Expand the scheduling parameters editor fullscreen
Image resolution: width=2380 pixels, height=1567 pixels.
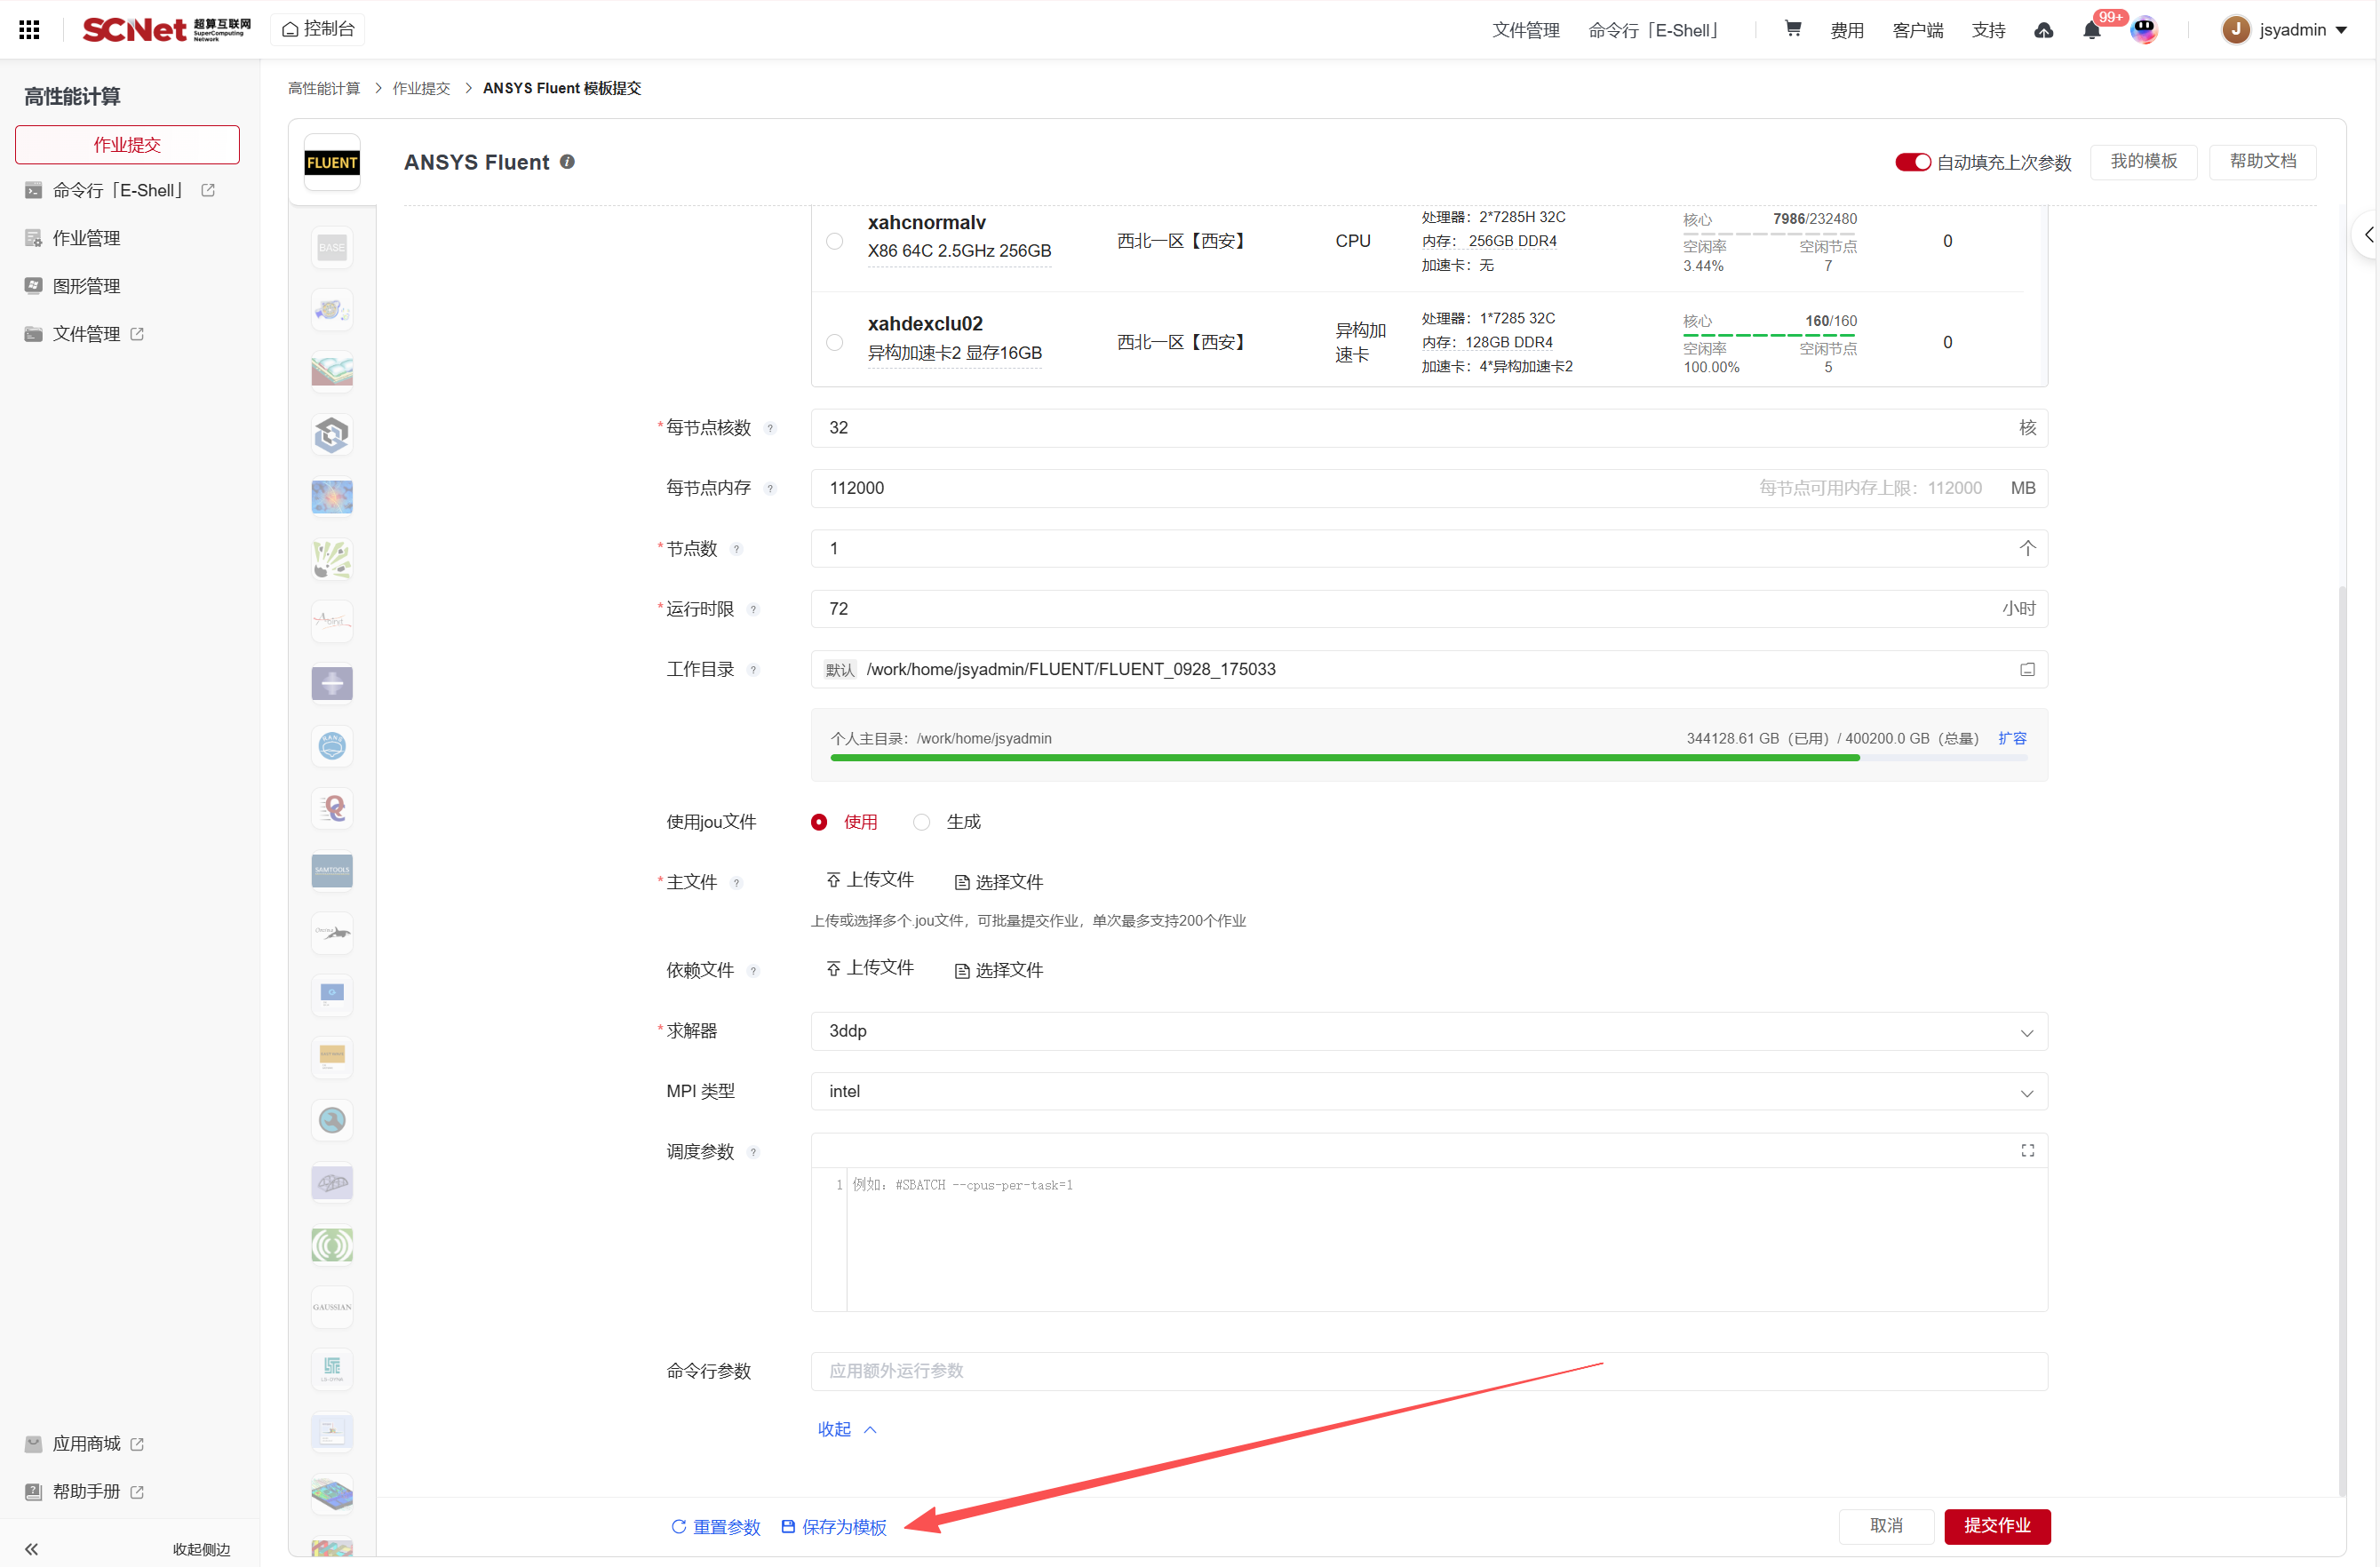pos(2027,1151)
